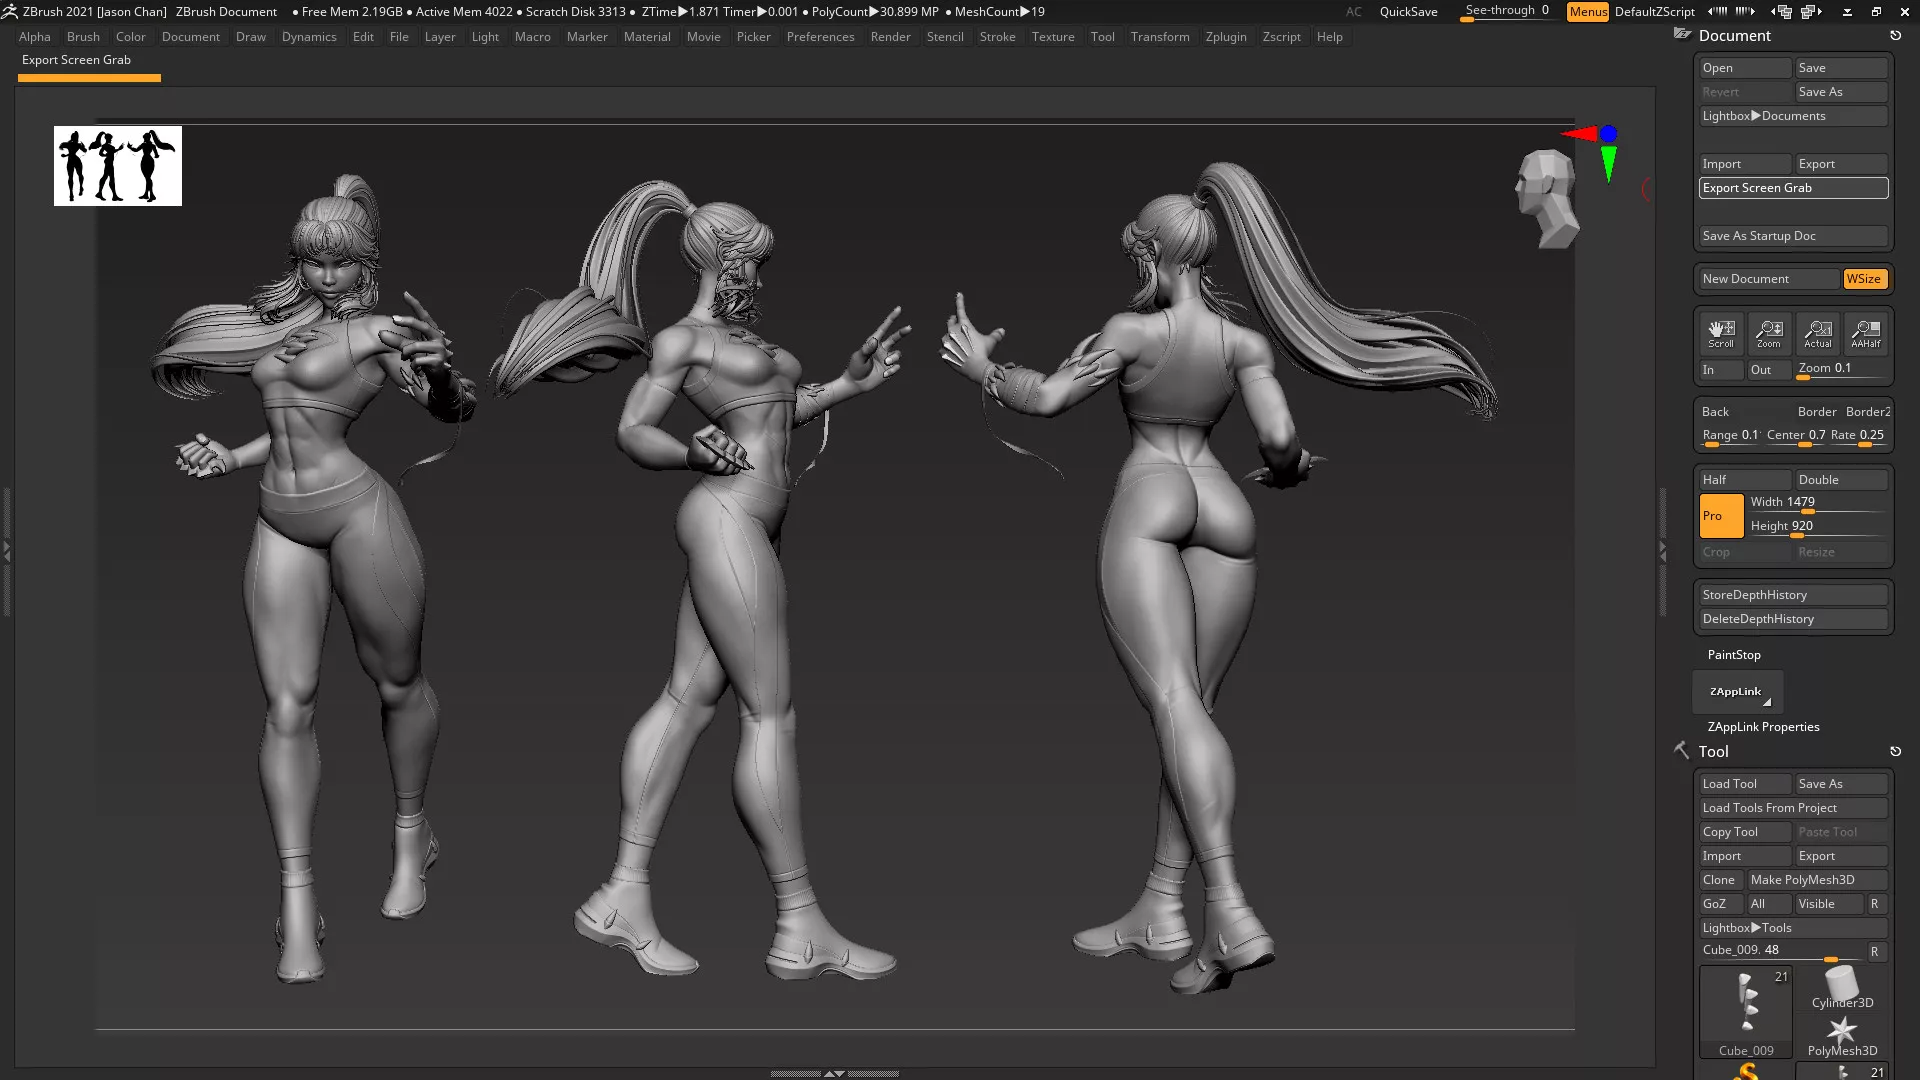Image resolution: width=1920 pixels, height=1080 pixels.
Task: Open the Render menu
Action: point(889,37)
